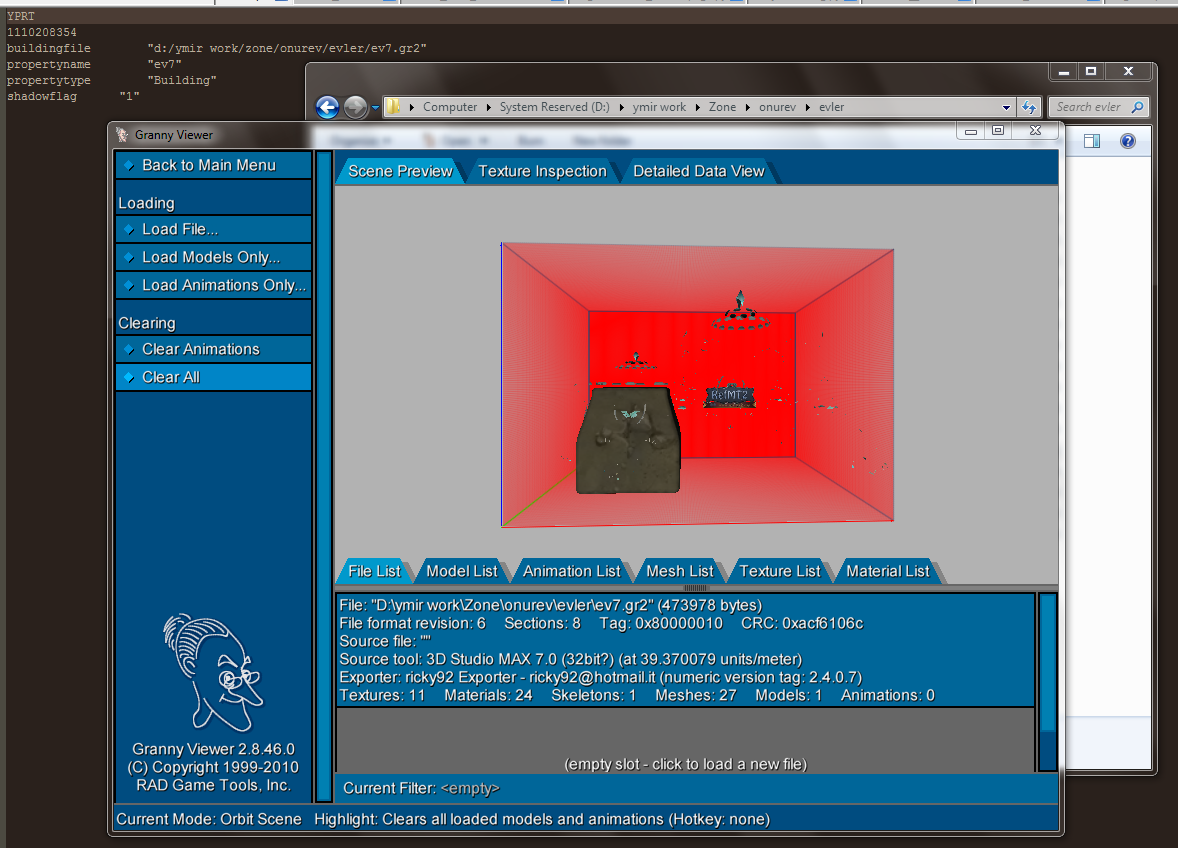
Task: Click the folder icon in Explorer address bar
Action: coord(393,107)
